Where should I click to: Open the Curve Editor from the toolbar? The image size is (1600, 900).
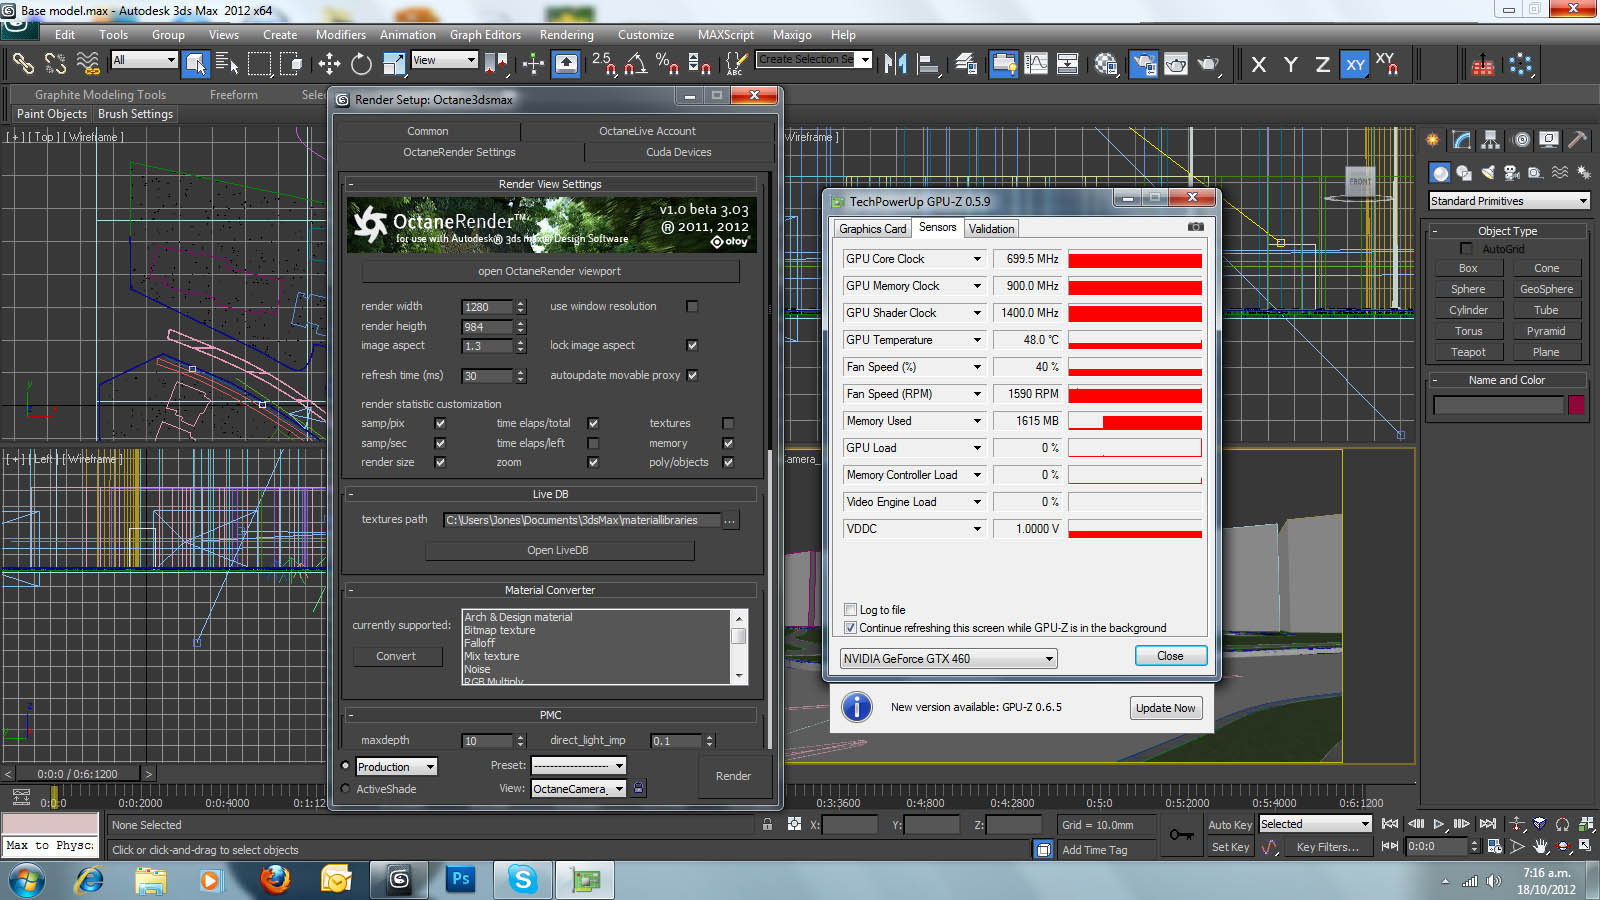point(1036,64)
